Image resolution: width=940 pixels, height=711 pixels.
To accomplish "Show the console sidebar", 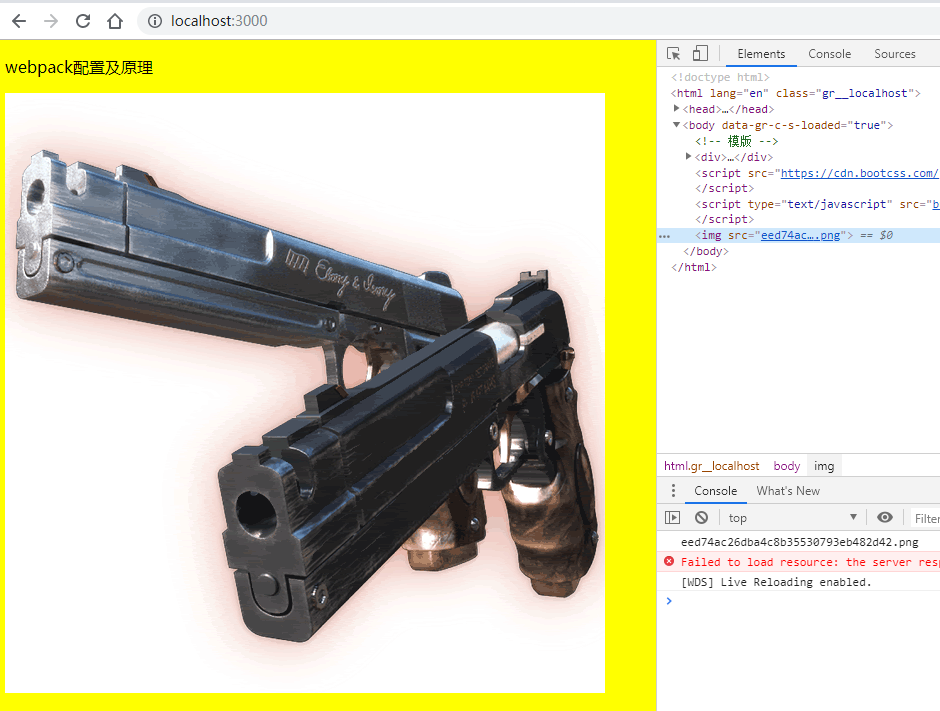I will coord(673,517).
